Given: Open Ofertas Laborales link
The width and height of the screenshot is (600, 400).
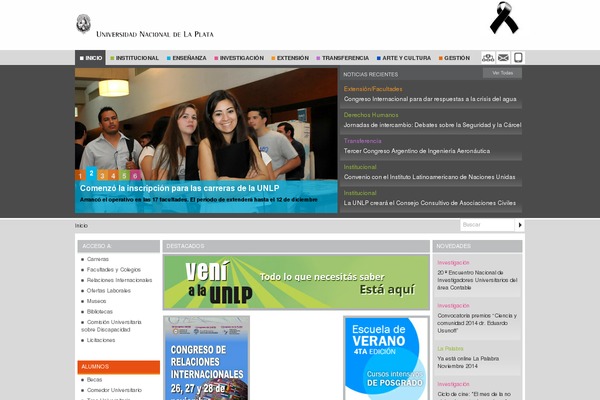Looking at the screenshot, I should [x=109, y=291].
